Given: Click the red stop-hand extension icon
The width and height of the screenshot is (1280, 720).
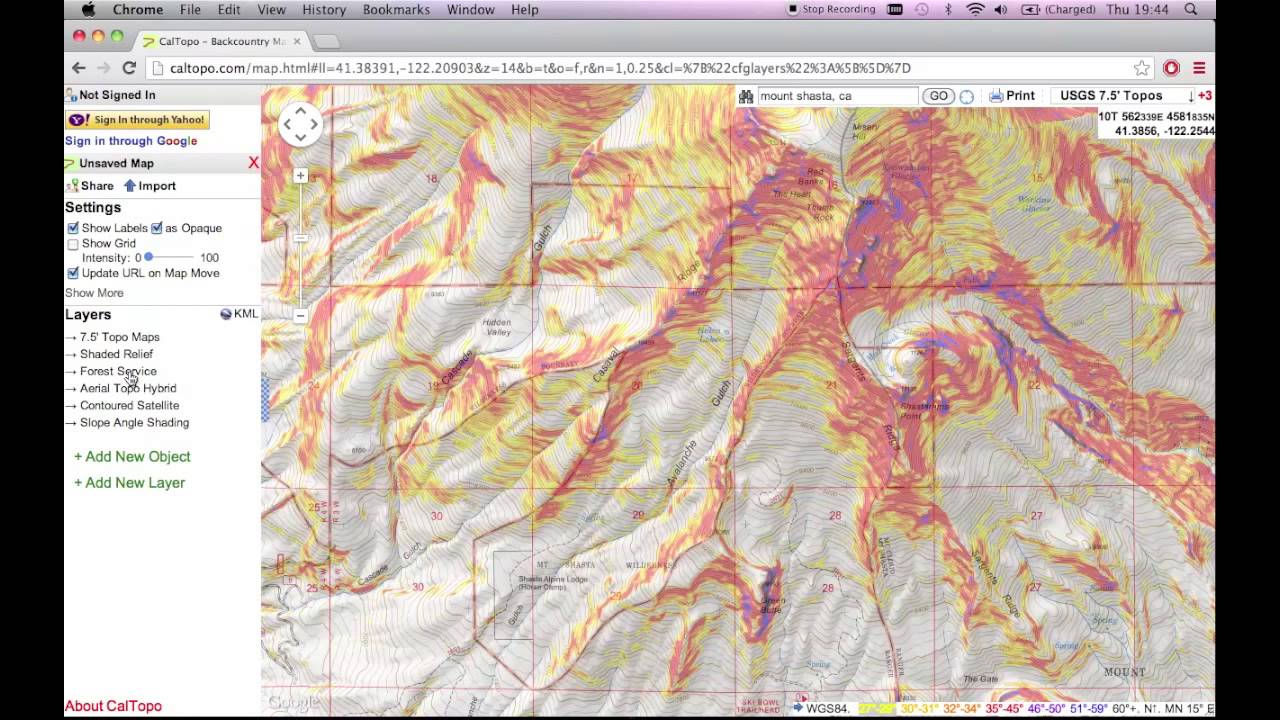Looking at the screenshot, I should pyautogui.click(x=1171, y=68).
